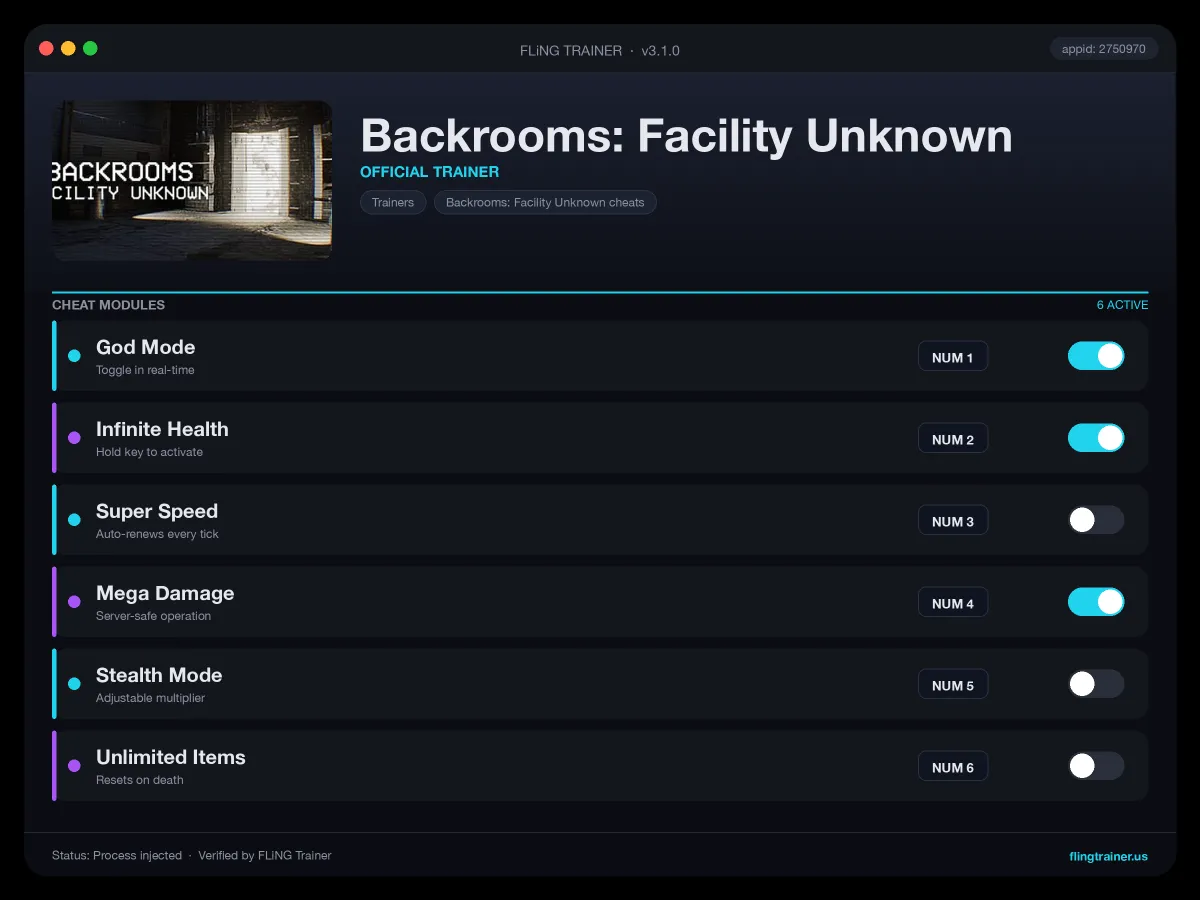Click the cyan status dot beside God Mode

point(74,356)
